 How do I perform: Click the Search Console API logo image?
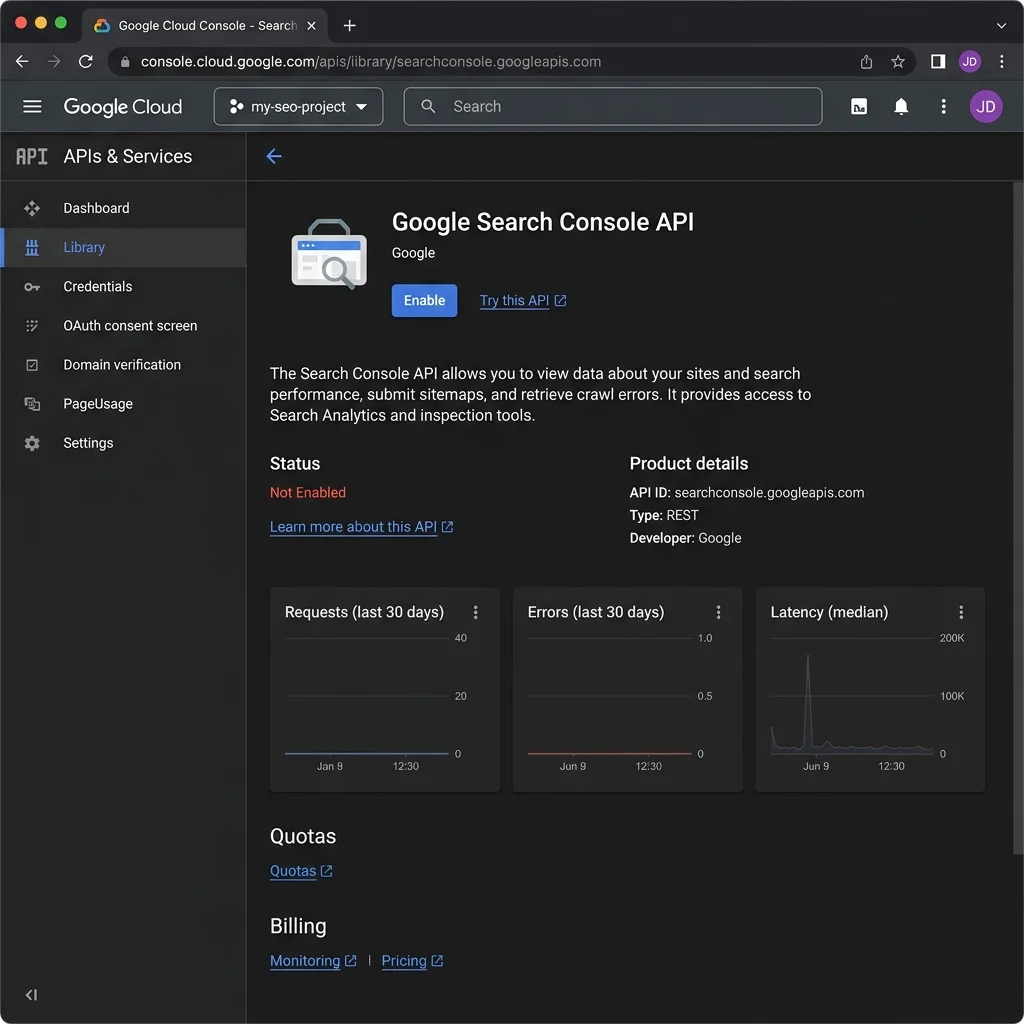[x=328, y=254]
